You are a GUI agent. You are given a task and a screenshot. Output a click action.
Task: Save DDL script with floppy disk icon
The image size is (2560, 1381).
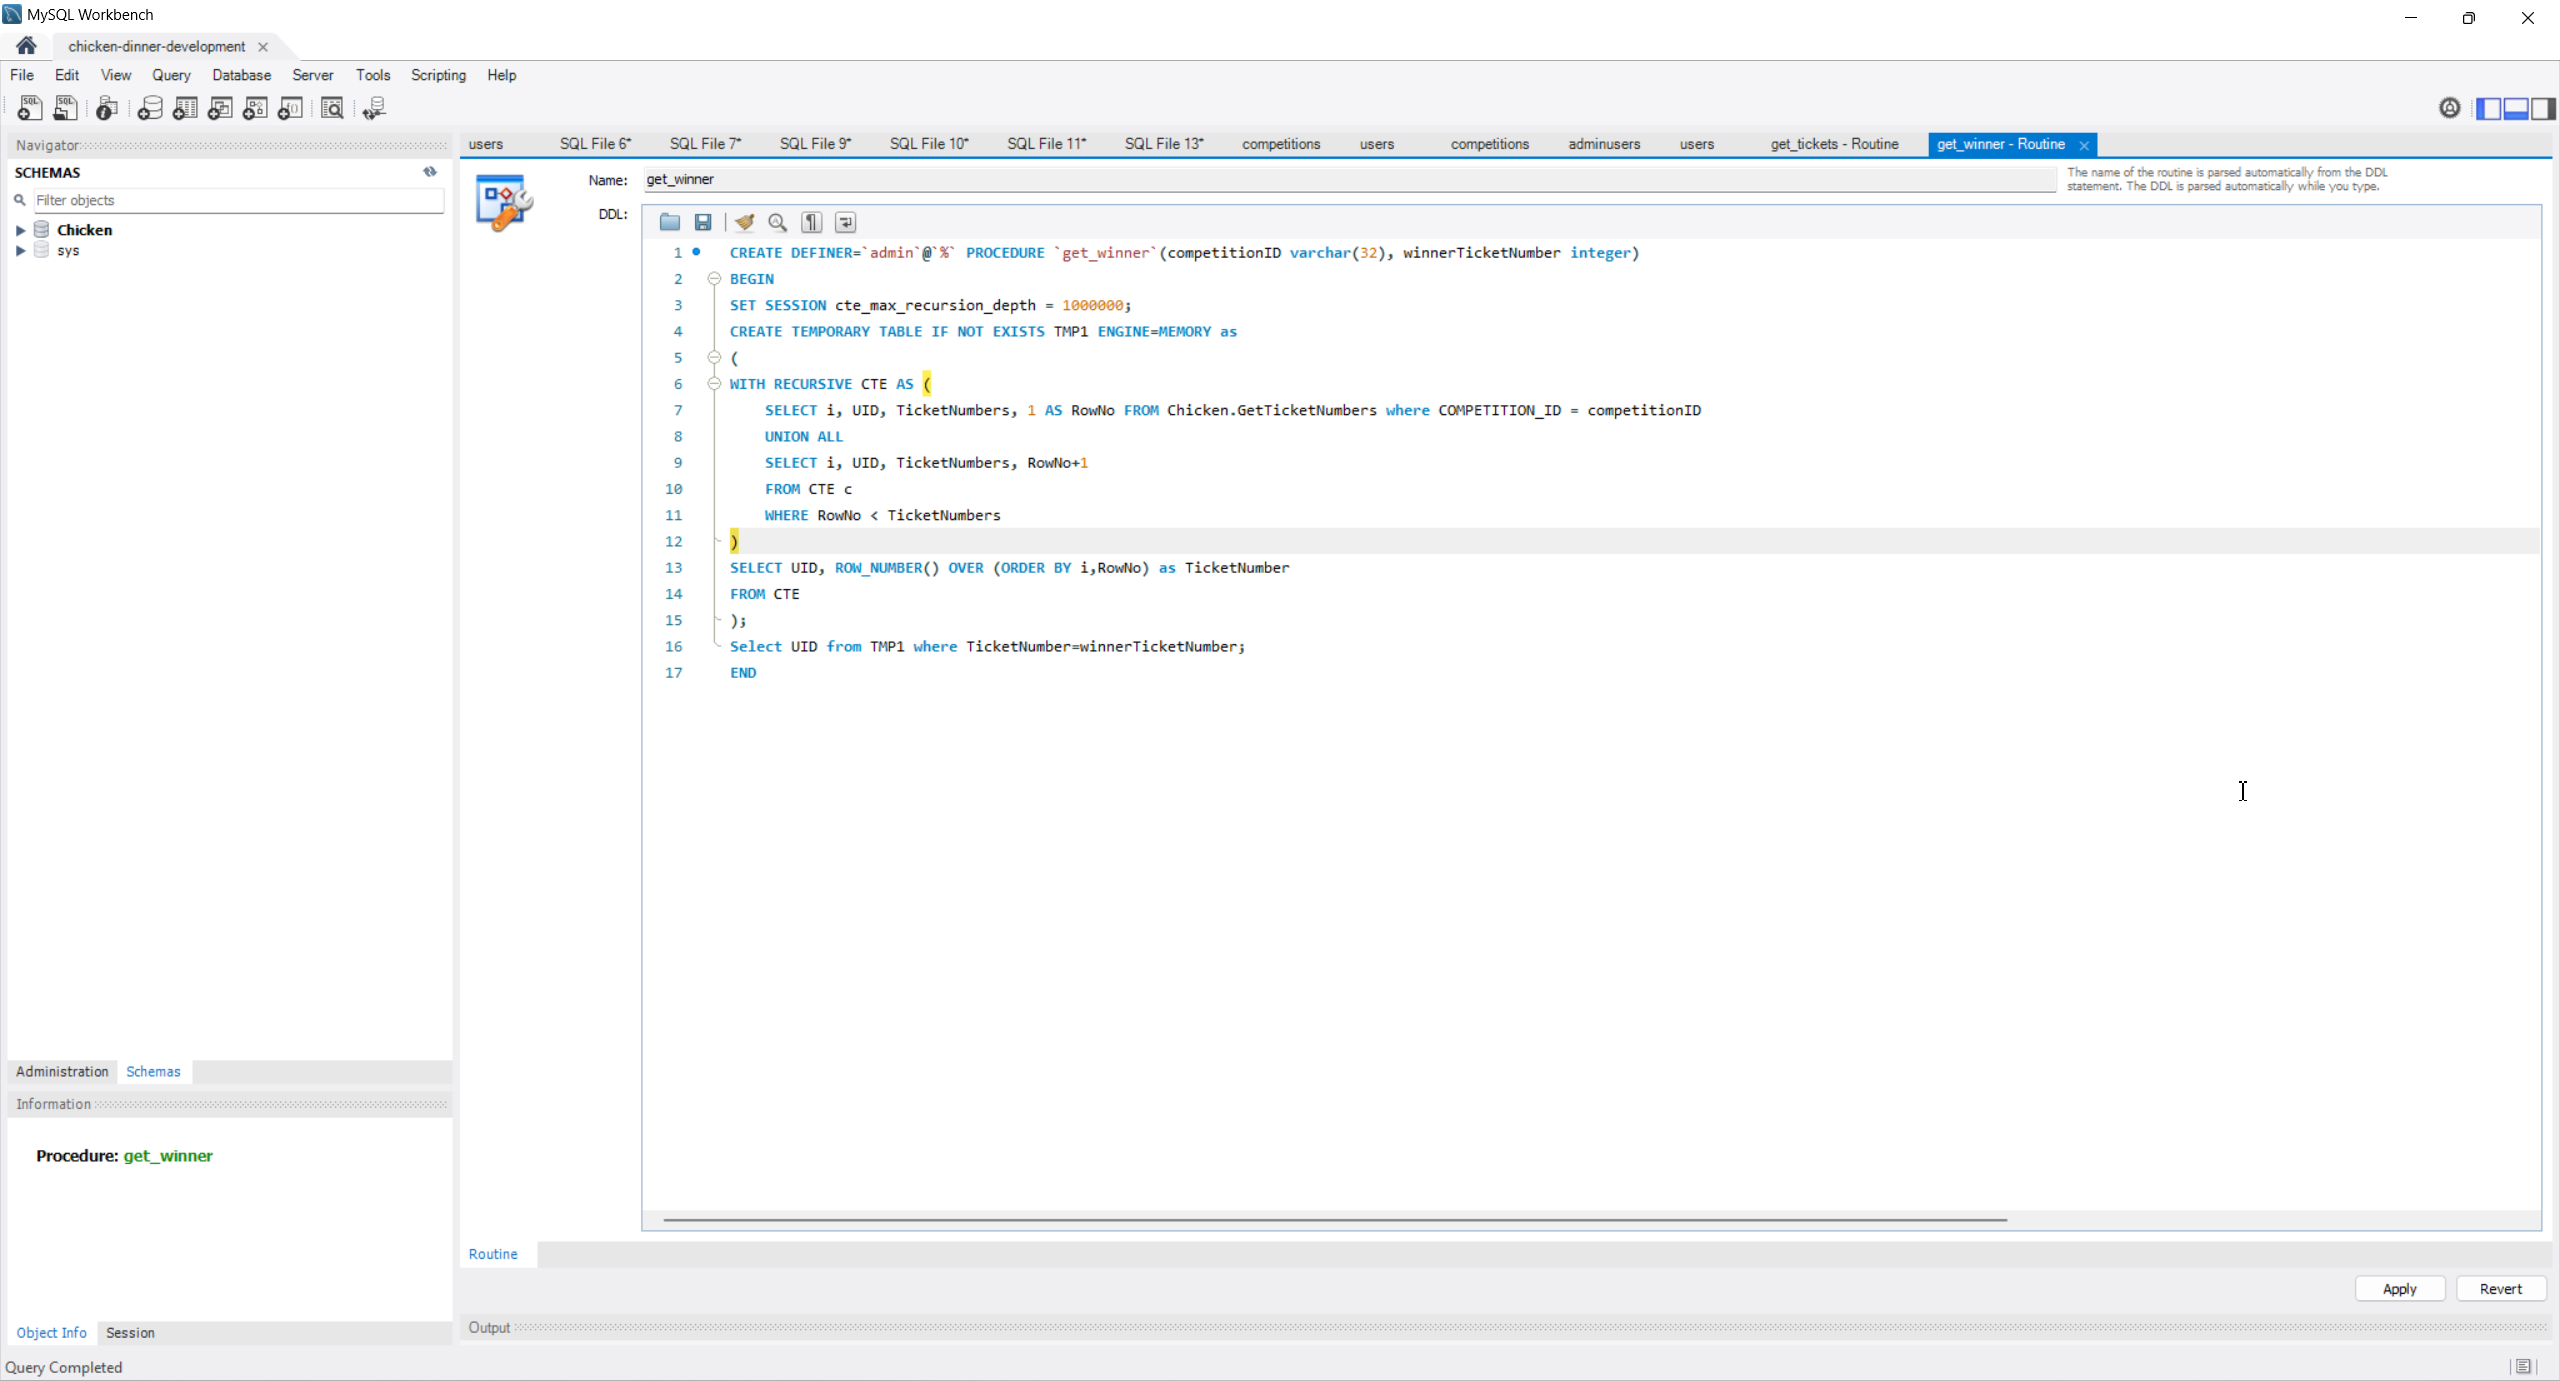click(x=703, y=222)
